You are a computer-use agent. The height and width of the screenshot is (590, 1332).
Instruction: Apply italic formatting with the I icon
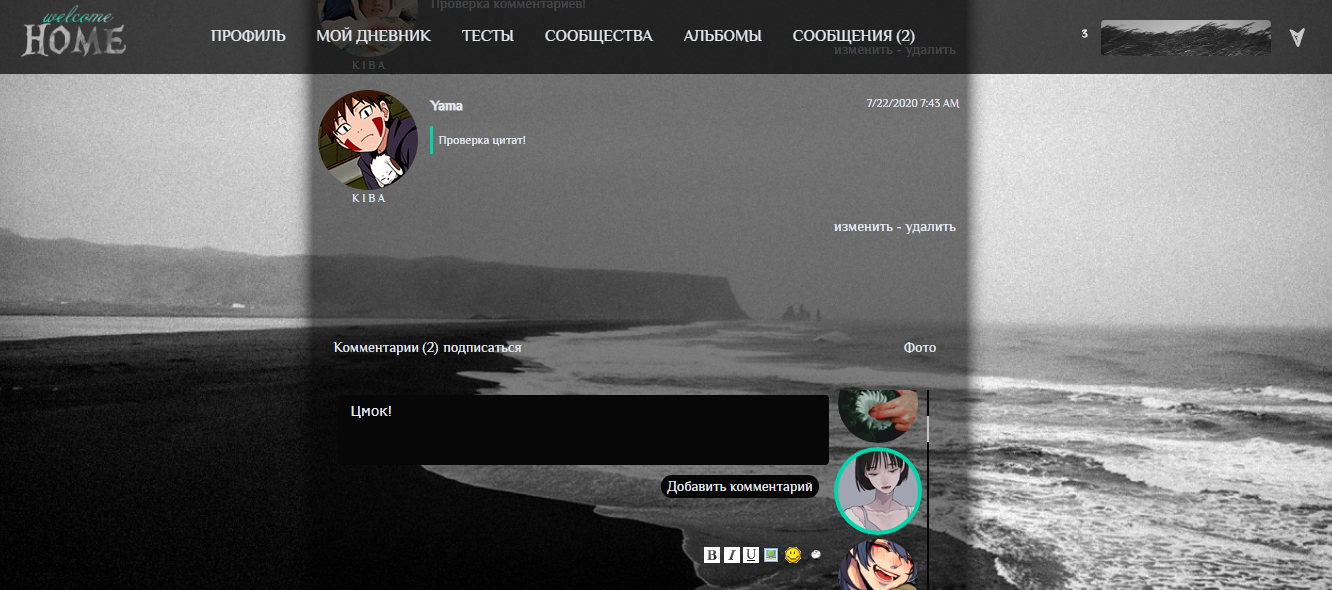(732, 555)
